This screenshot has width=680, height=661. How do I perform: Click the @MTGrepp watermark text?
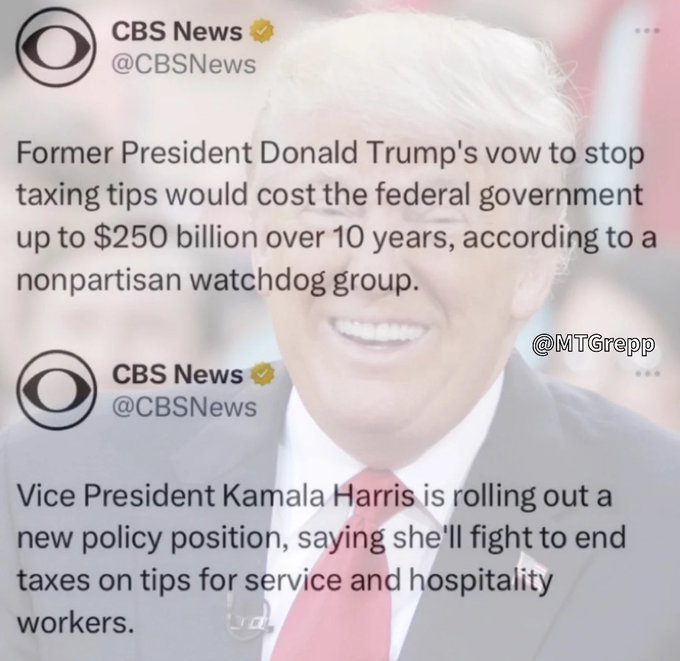(594, 345)
